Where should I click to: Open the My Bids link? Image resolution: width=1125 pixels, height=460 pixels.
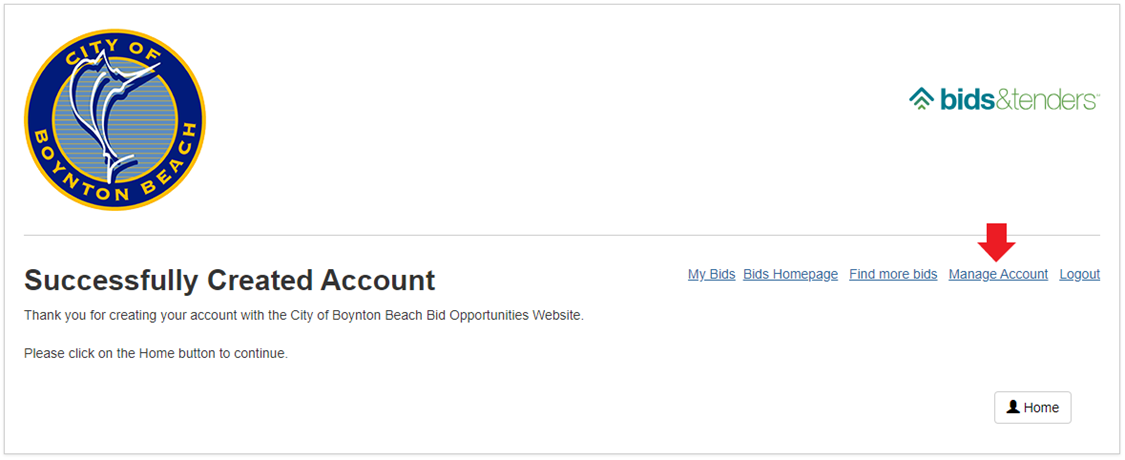coord(712,274)
